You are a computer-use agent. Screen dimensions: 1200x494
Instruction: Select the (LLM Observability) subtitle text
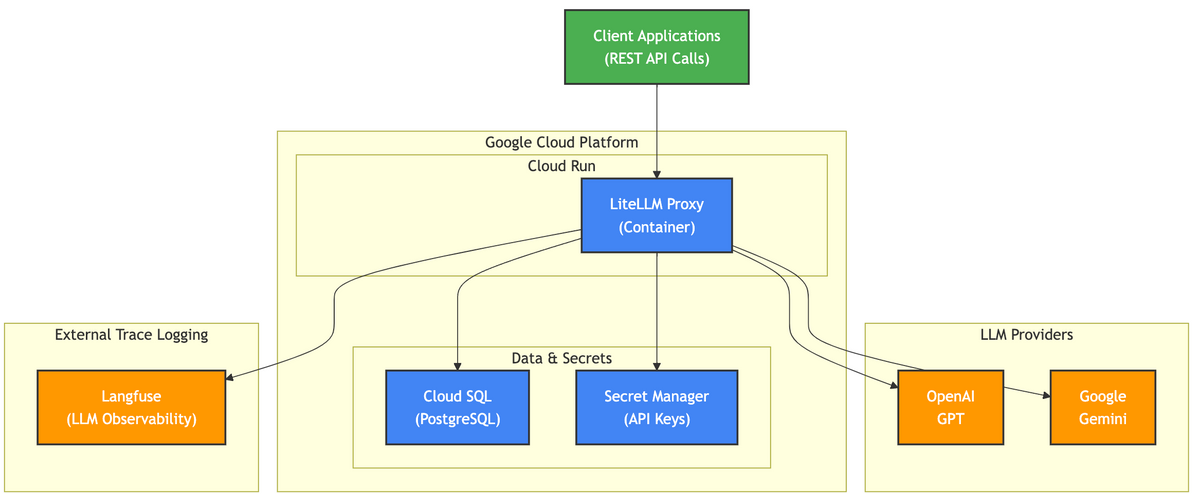pos(131,418)
